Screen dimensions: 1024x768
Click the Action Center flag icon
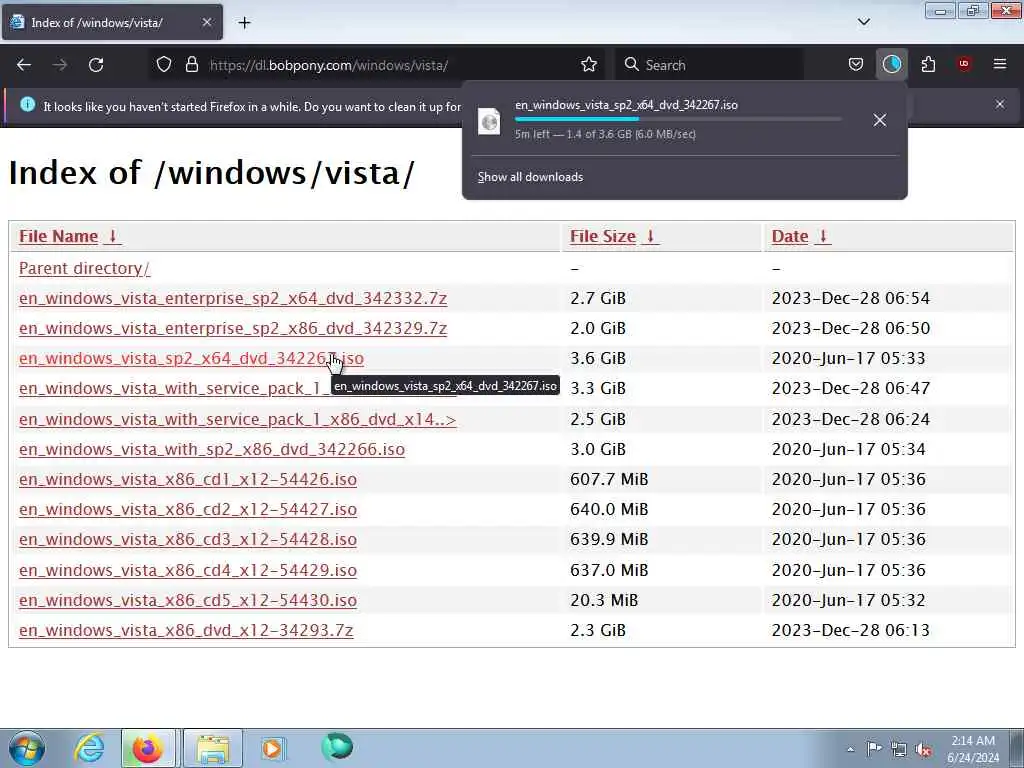point(874,748)
